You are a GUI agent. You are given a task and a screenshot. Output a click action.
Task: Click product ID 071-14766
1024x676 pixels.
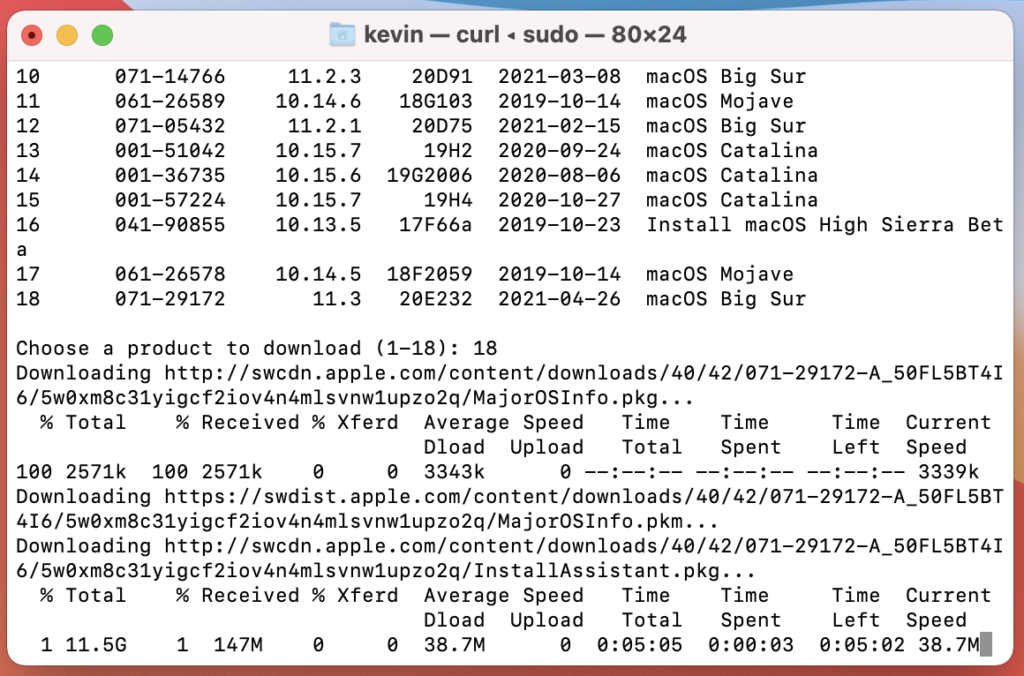coord(170,76)
